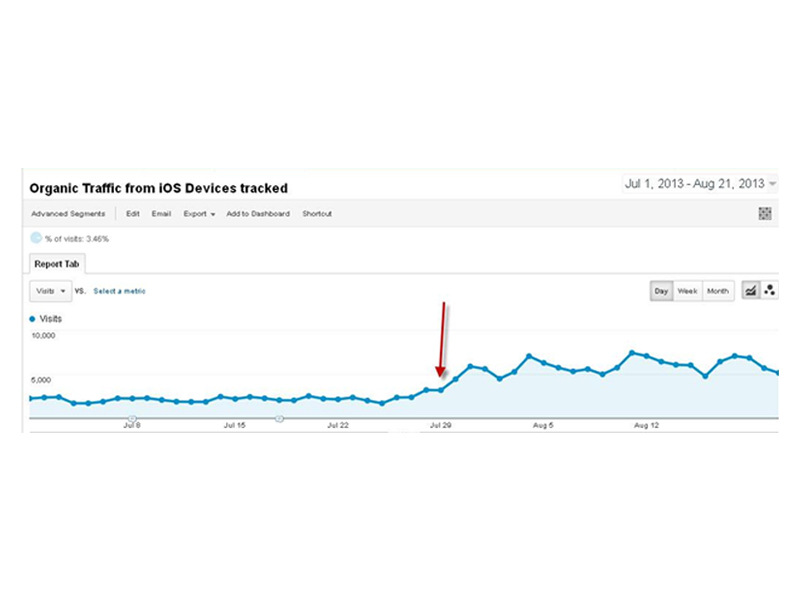This screenshot has width=800, height=600.
Task: Click the red arrow pointing at the chart
Action: (x=441, y=342)
